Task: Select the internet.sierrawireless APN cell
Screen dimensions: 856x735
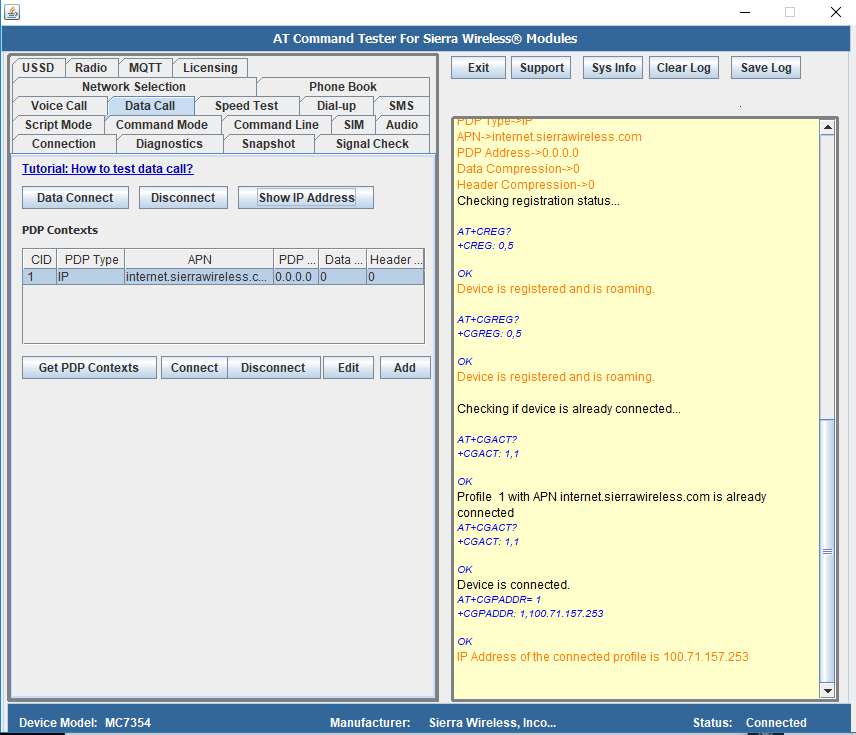Action: (x=199, y=277)
